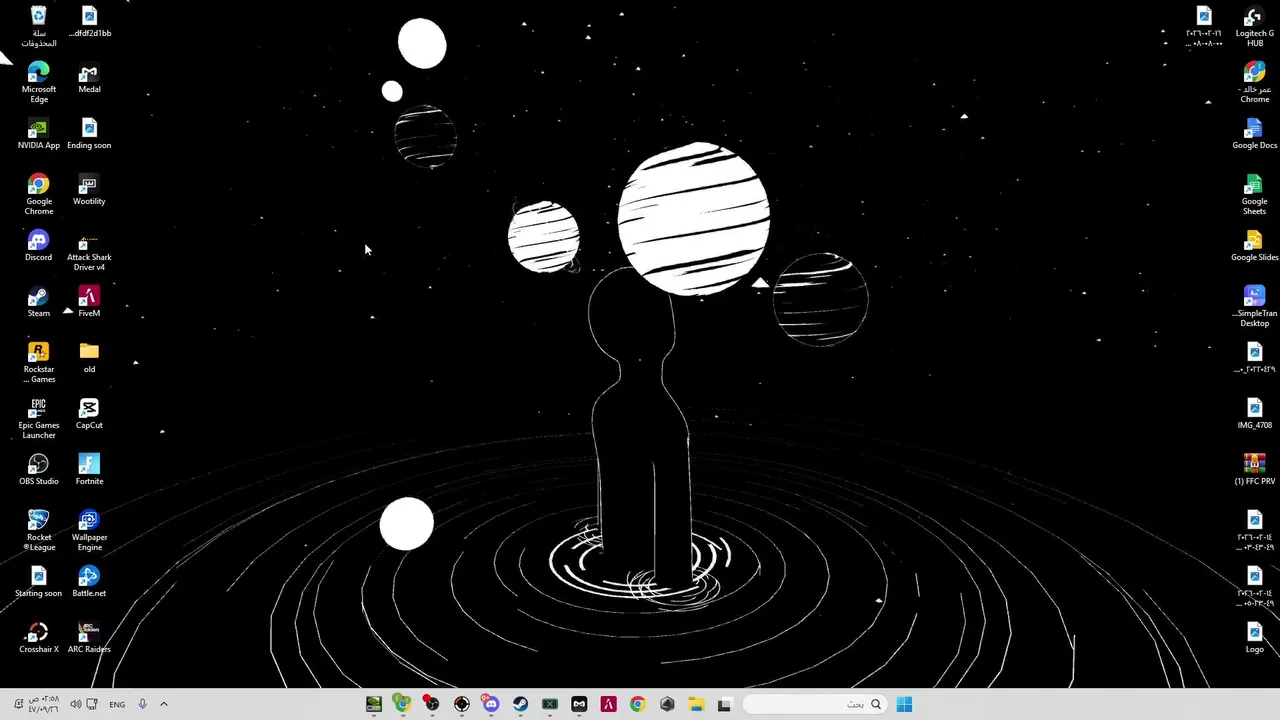Open FiveM from the taskbar

[608, 704]
